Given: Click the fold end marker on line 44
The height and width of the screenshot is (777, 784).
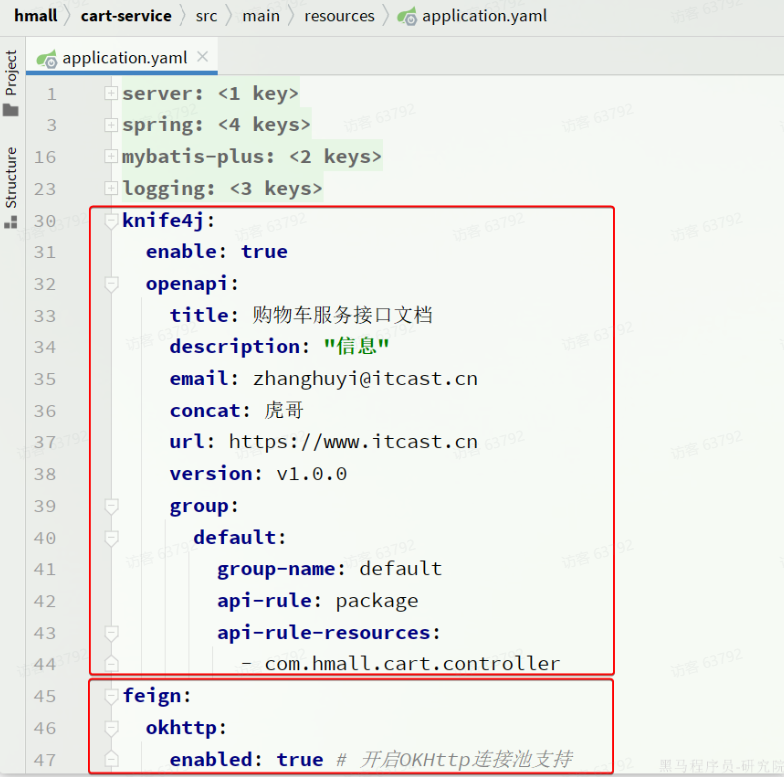Looking at the screenshot, I should [x=111, y=663].
